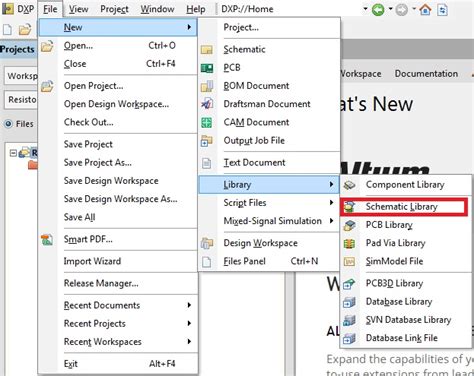Open Release Manager...
This screenshot has width=474, height=376.
118,283
